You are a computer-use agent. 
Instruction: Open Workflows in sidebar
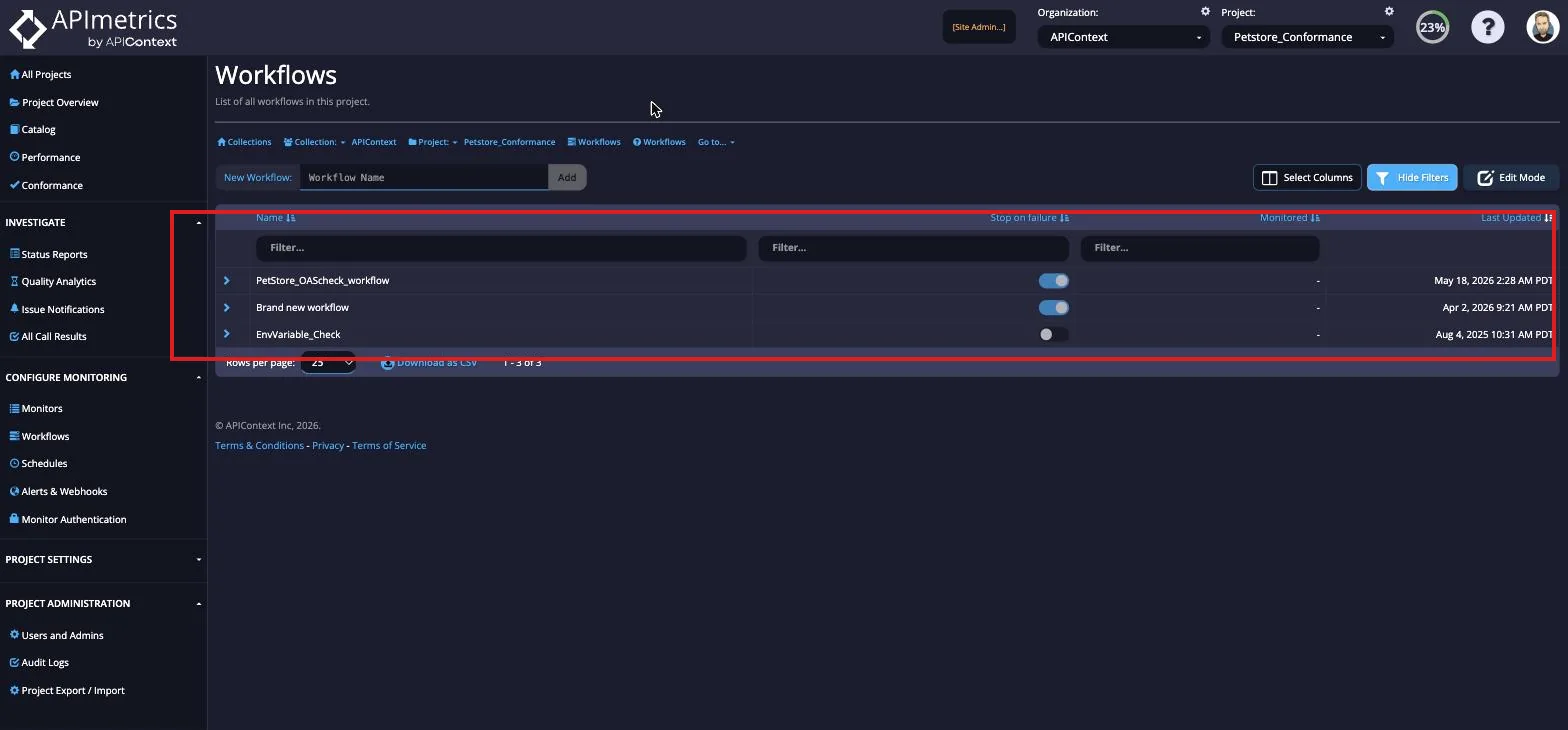point(39,436)
